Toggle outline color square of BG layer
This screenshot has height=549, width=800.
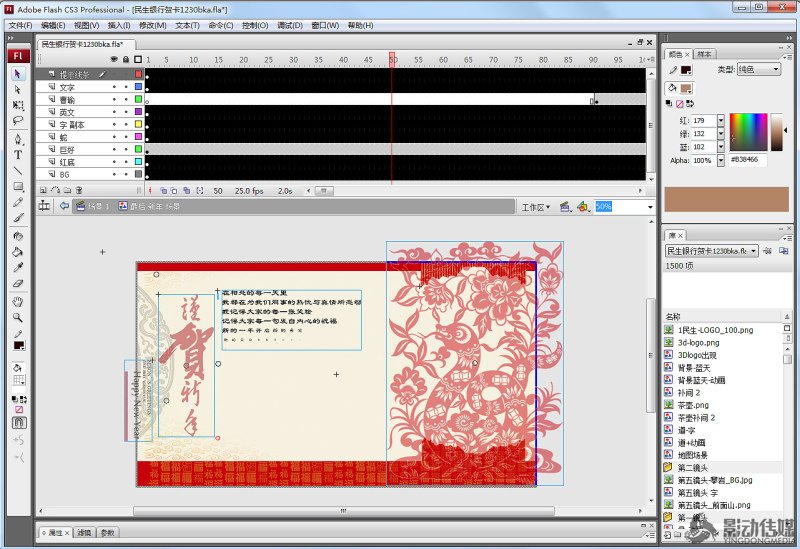tap(139, 174)
